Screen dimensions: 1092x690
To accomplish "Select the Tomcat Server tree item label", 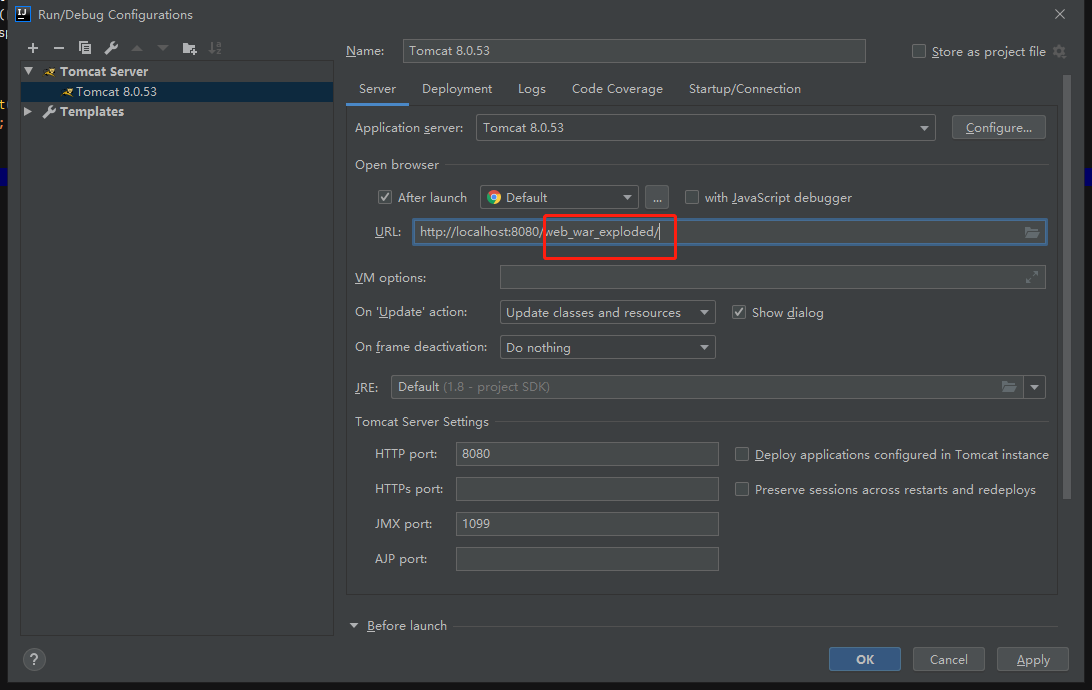I will pyautogui.click(x=104, y=71).
